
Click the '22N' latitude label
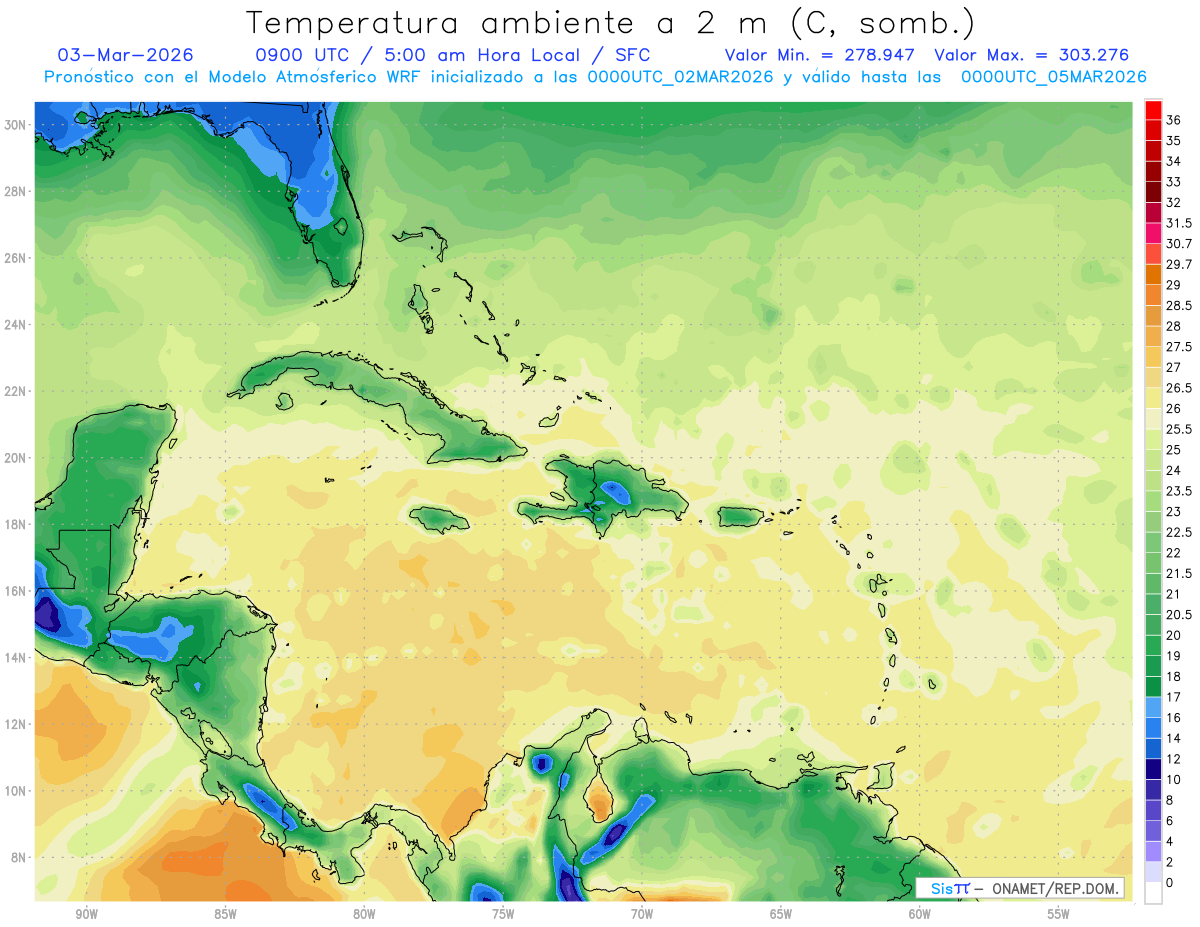click(x=17, y=391)
